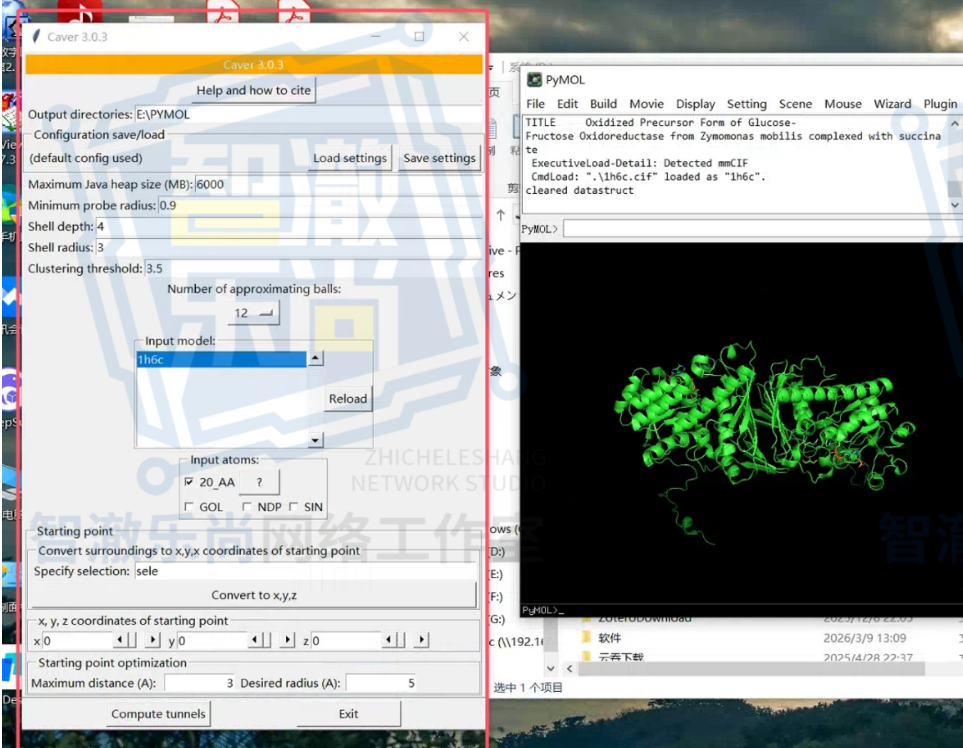The width and height of the screenshot is (963, 748).
Task: Click the Caver feather title icon
Action: [x=36, y=37]
